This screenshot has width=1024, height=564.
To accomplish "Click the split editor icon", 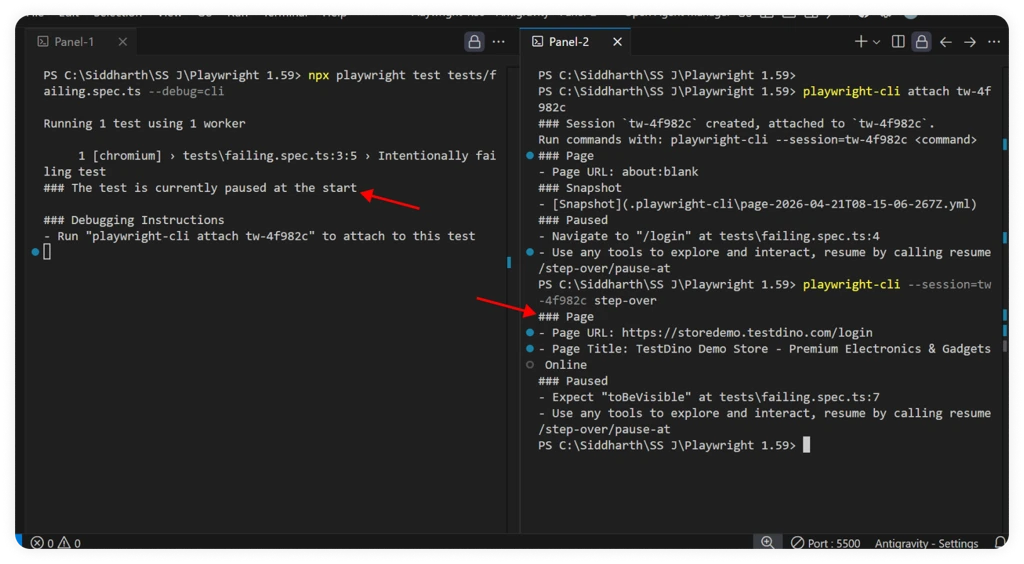I will (898, 42).
